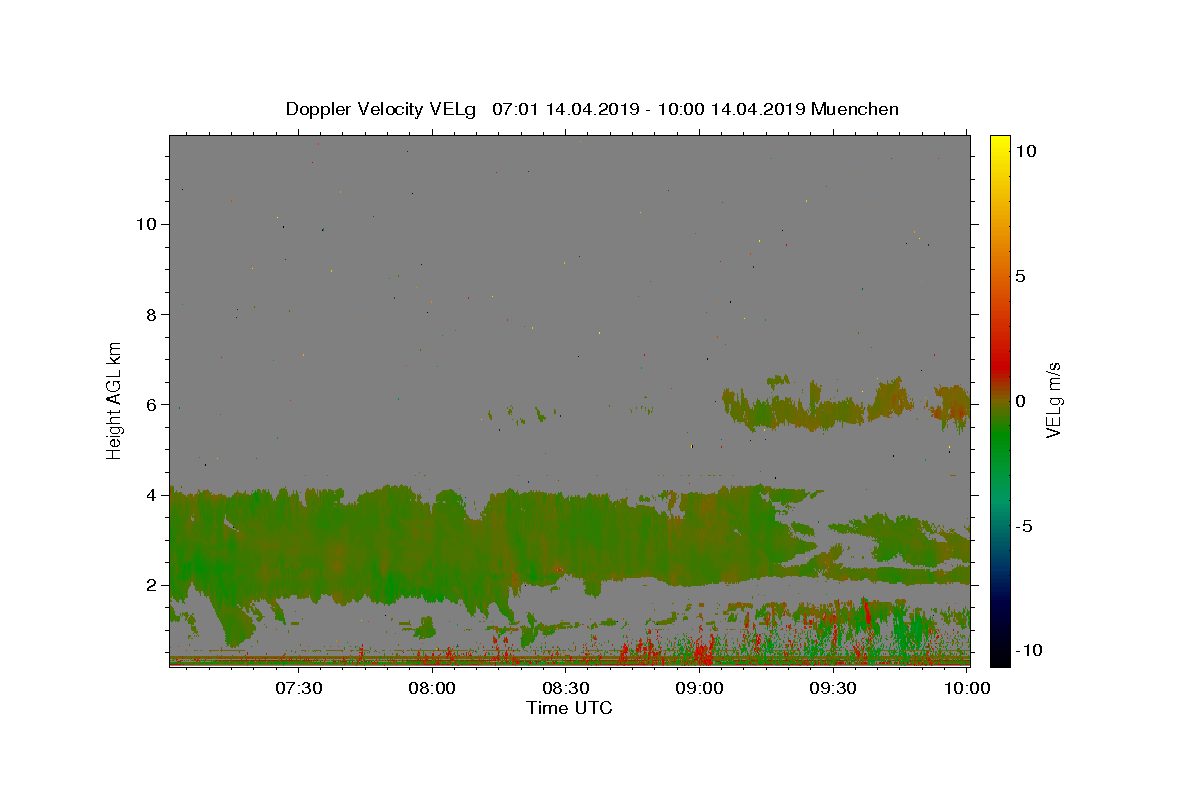Select the location name 'Muenchen' in the title
Image resolution: width=1200 pixels, height=800 pixels.
click(x=855, y=109)
